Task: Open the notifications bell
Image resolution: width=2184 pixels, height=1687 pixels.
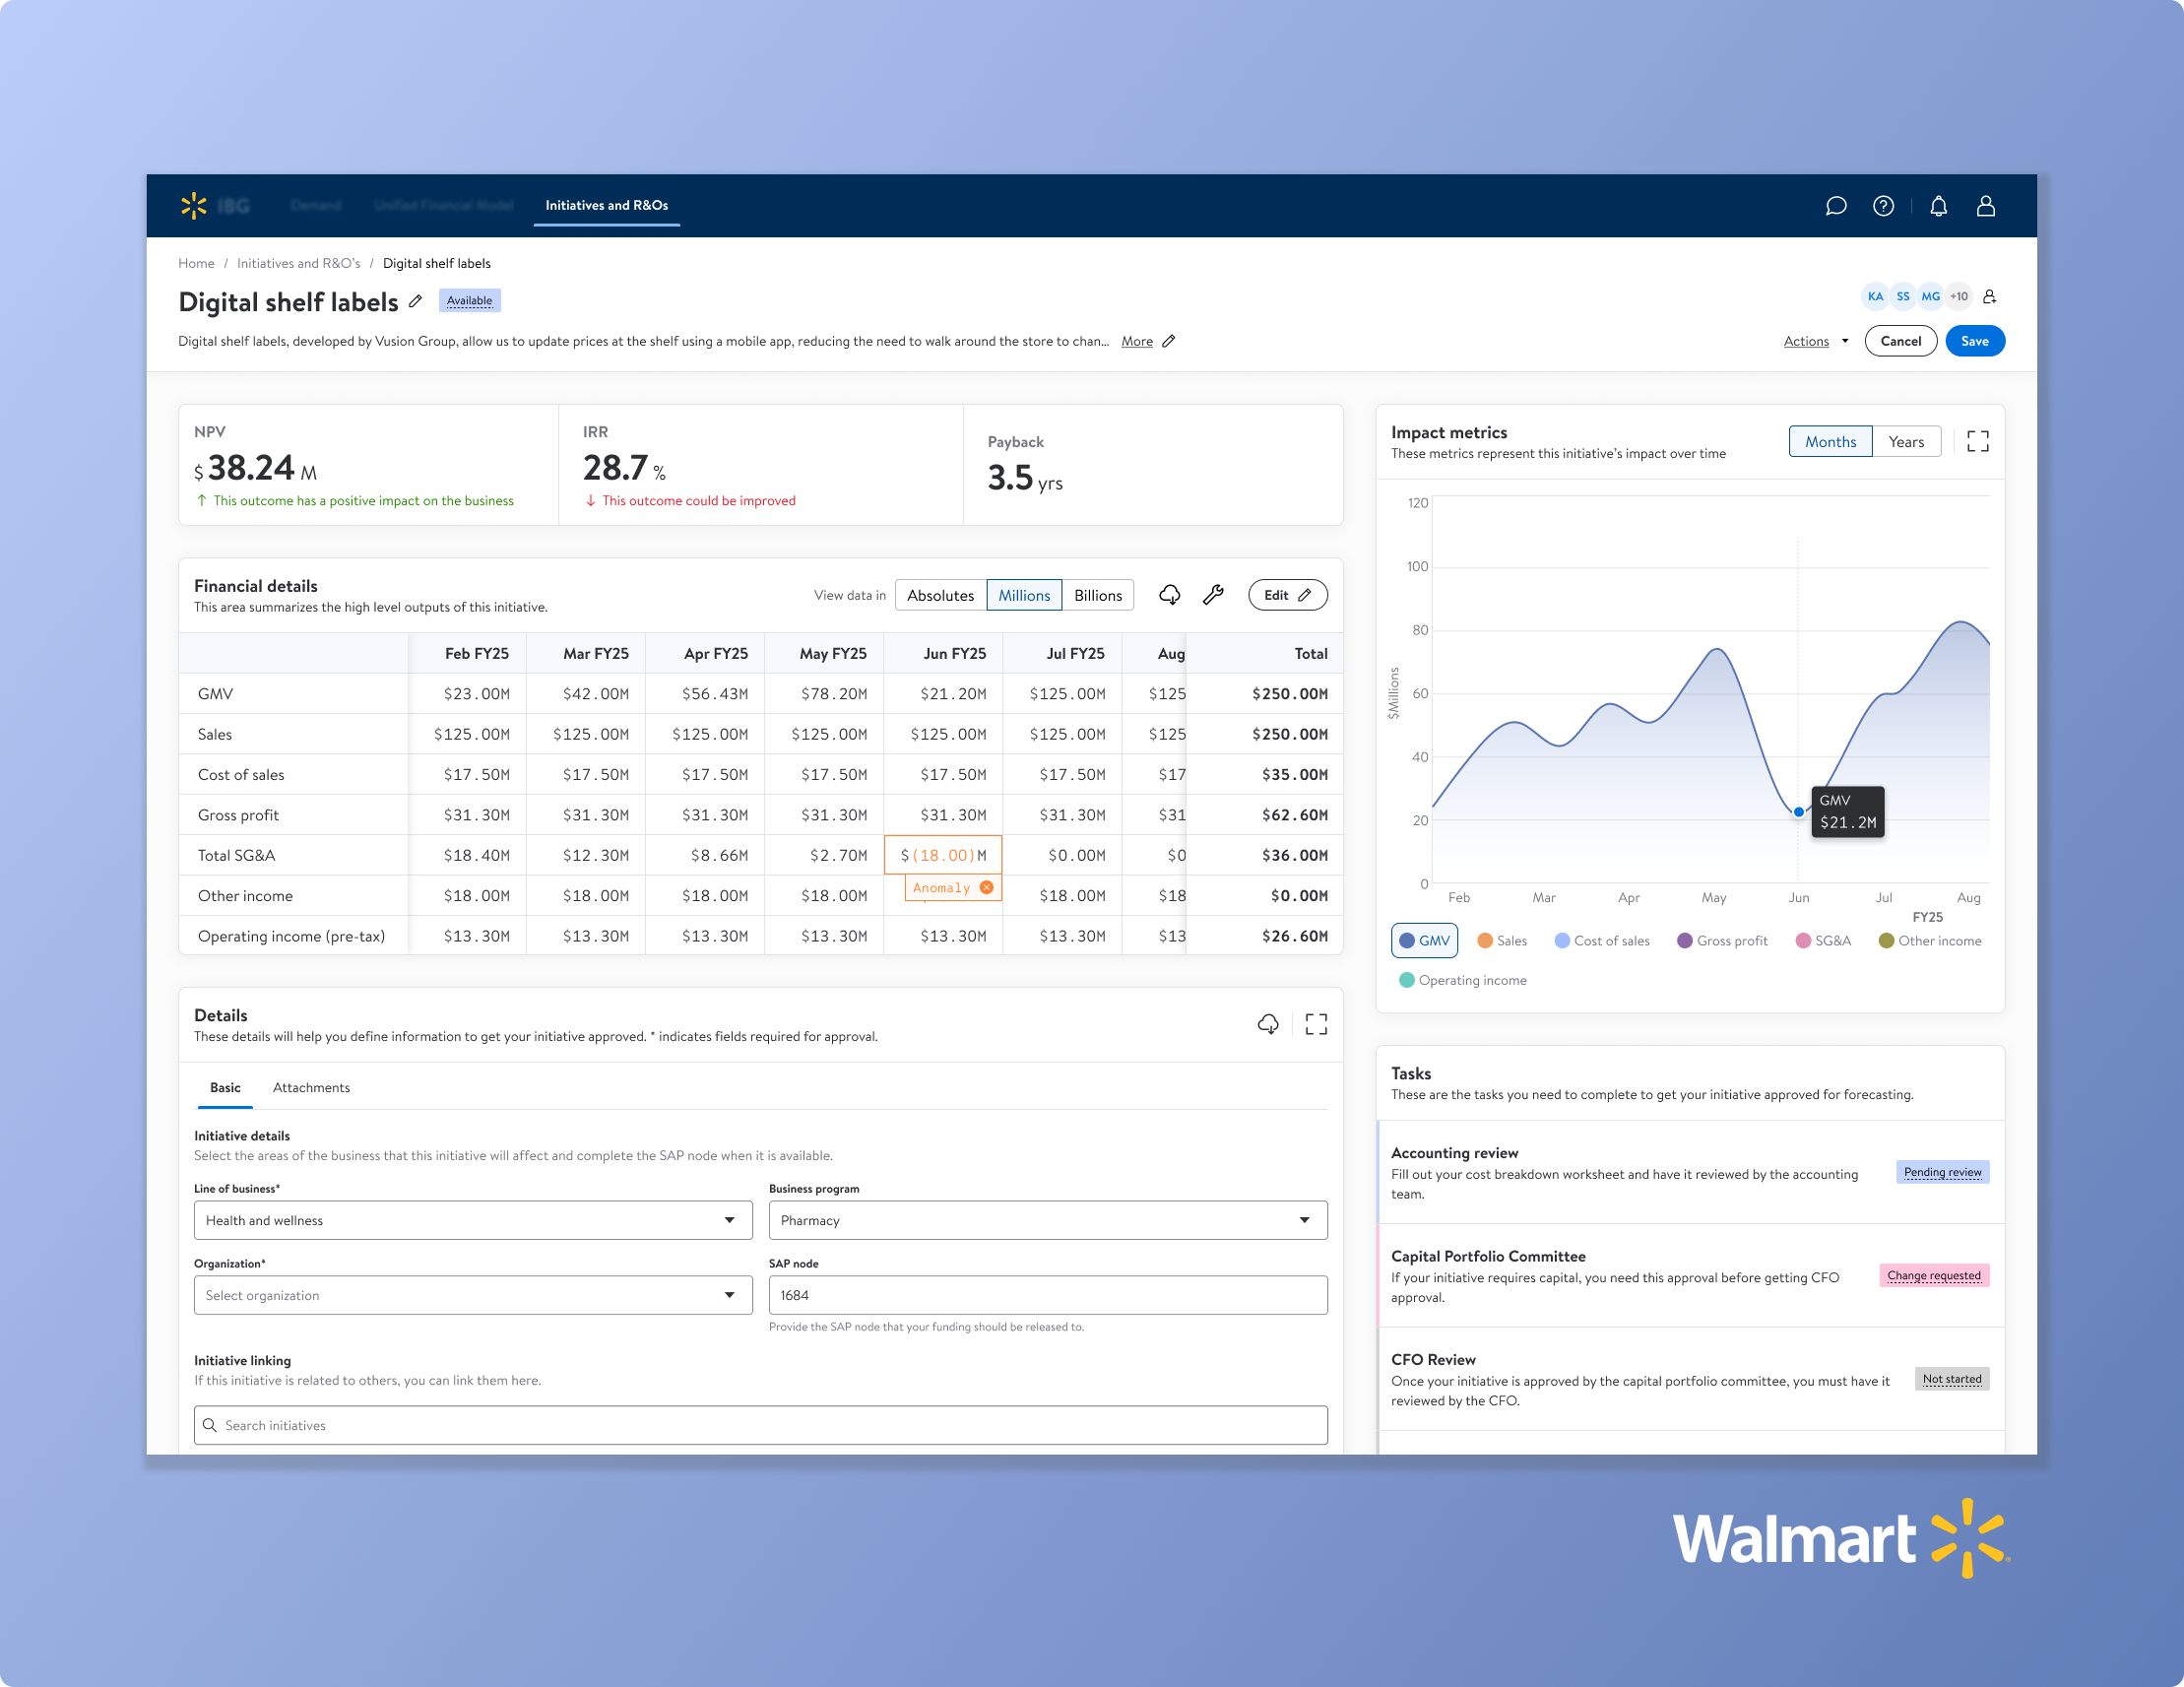Action: pyautogui.click(x=1938, y=206)
